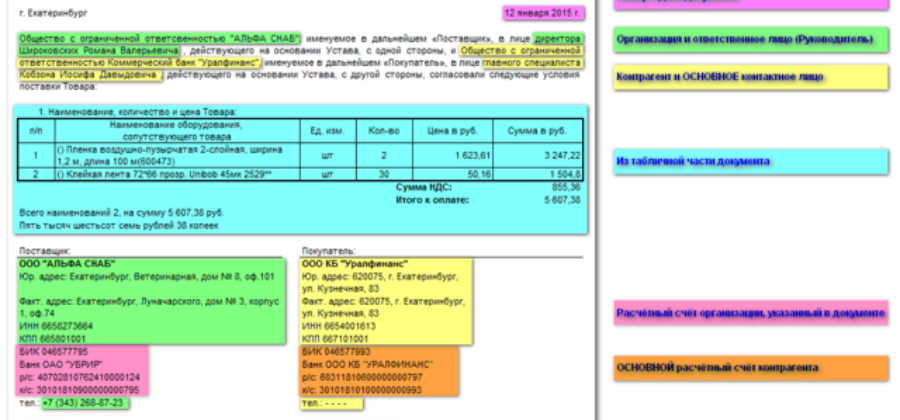Viewport: 900px width, 420px height.
Task: Click the account 'к/с: 30101810100000000993'
Action: coord(362,390)
